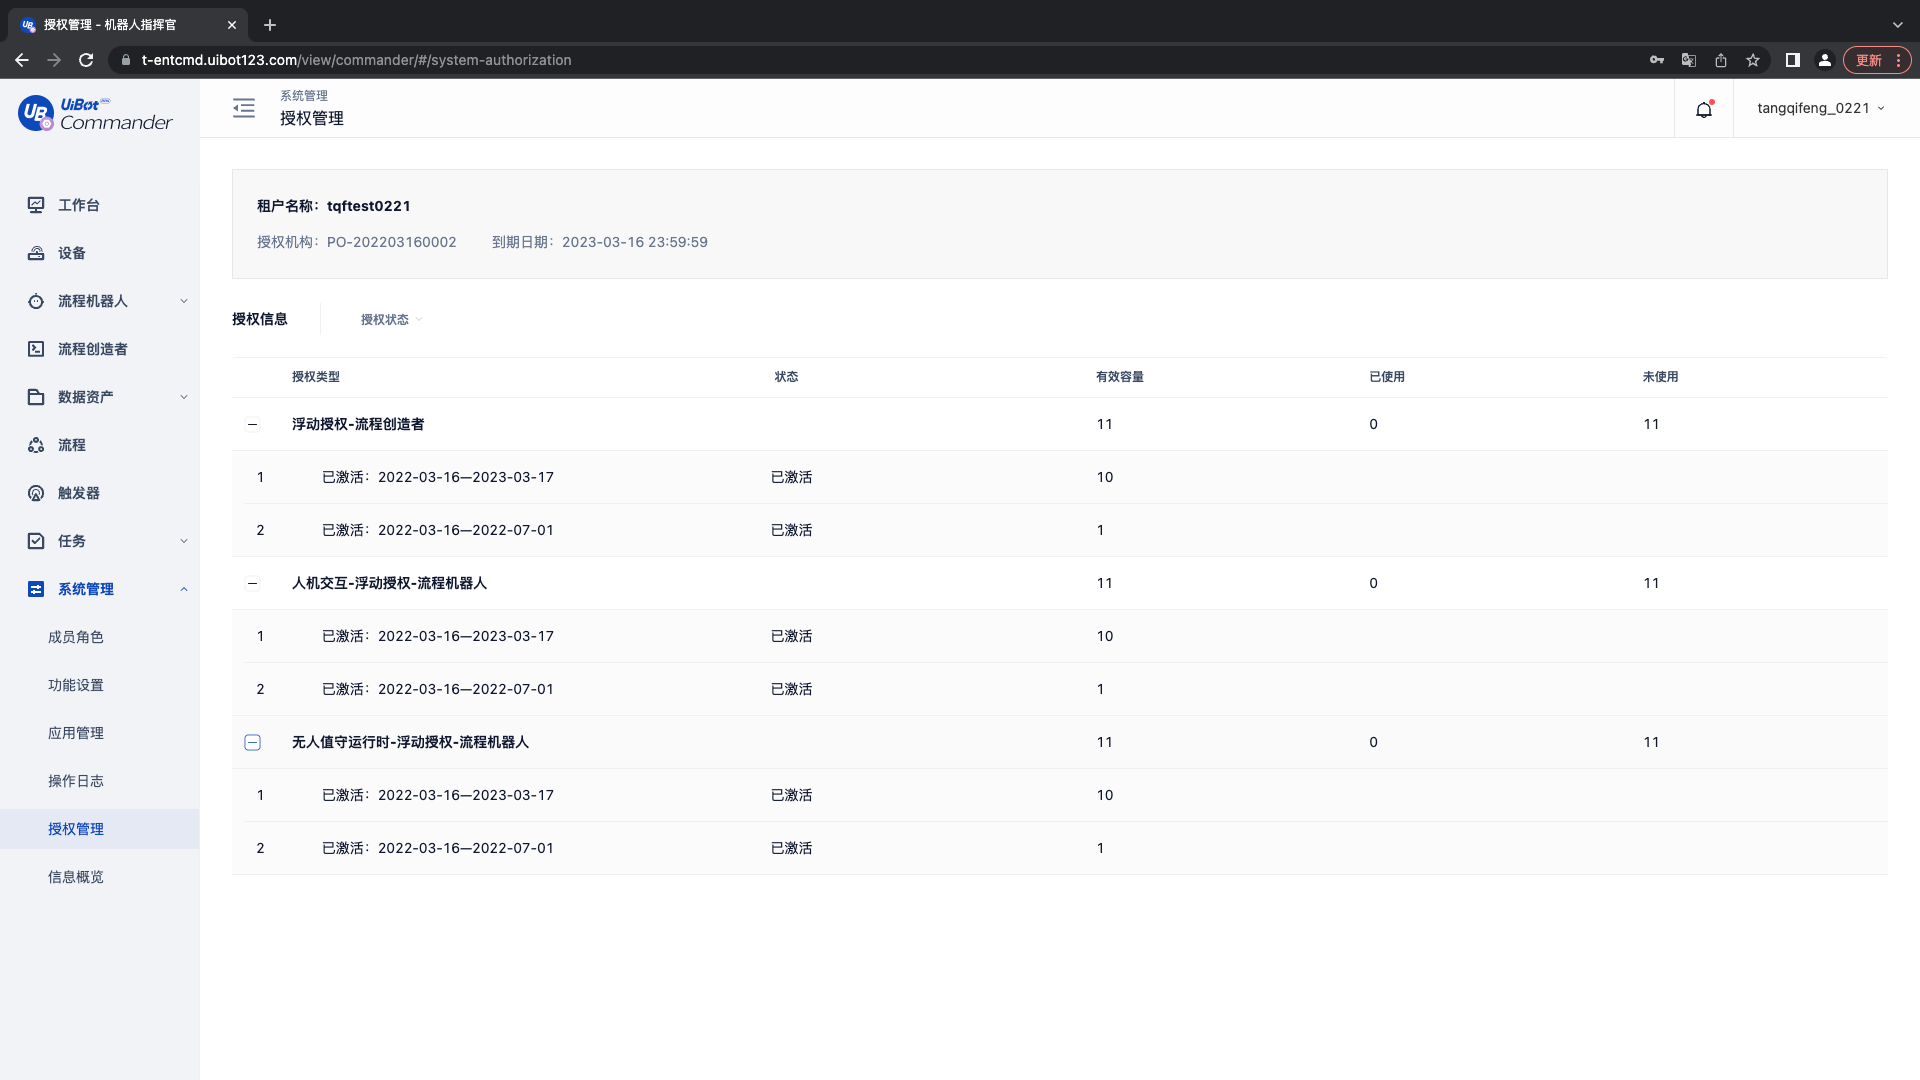Click the 流程 process icon

(x=36, y=445)
